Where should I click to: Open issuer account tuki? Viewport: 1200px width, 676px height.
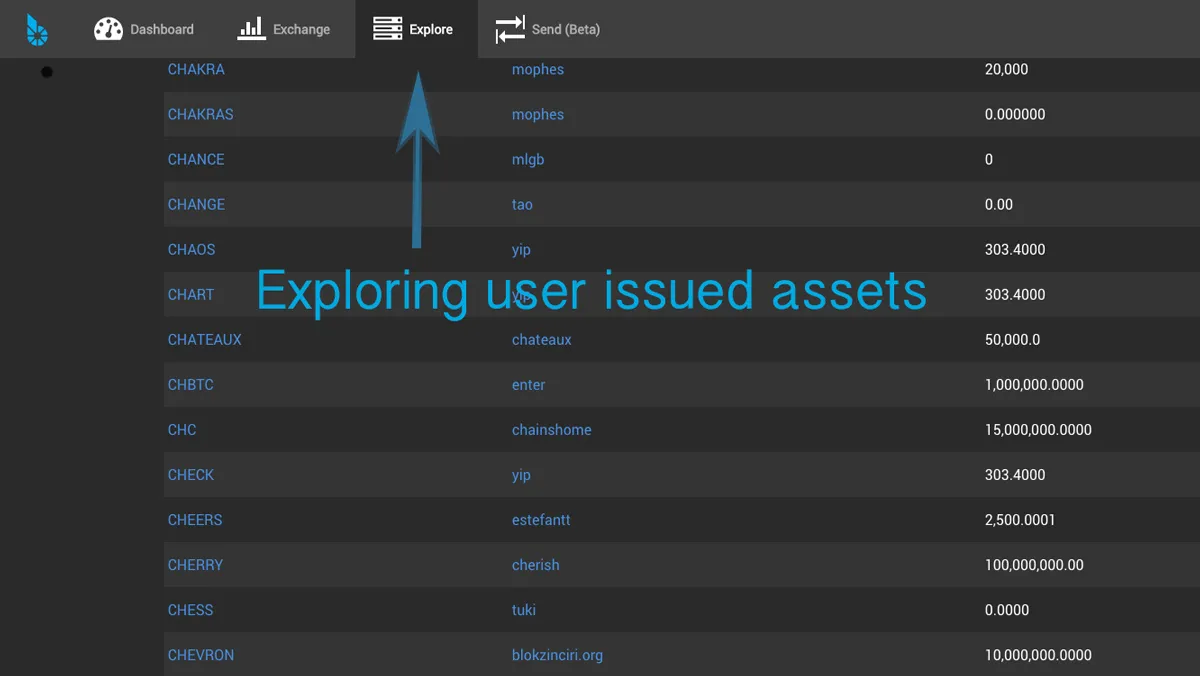coord(524,609)
